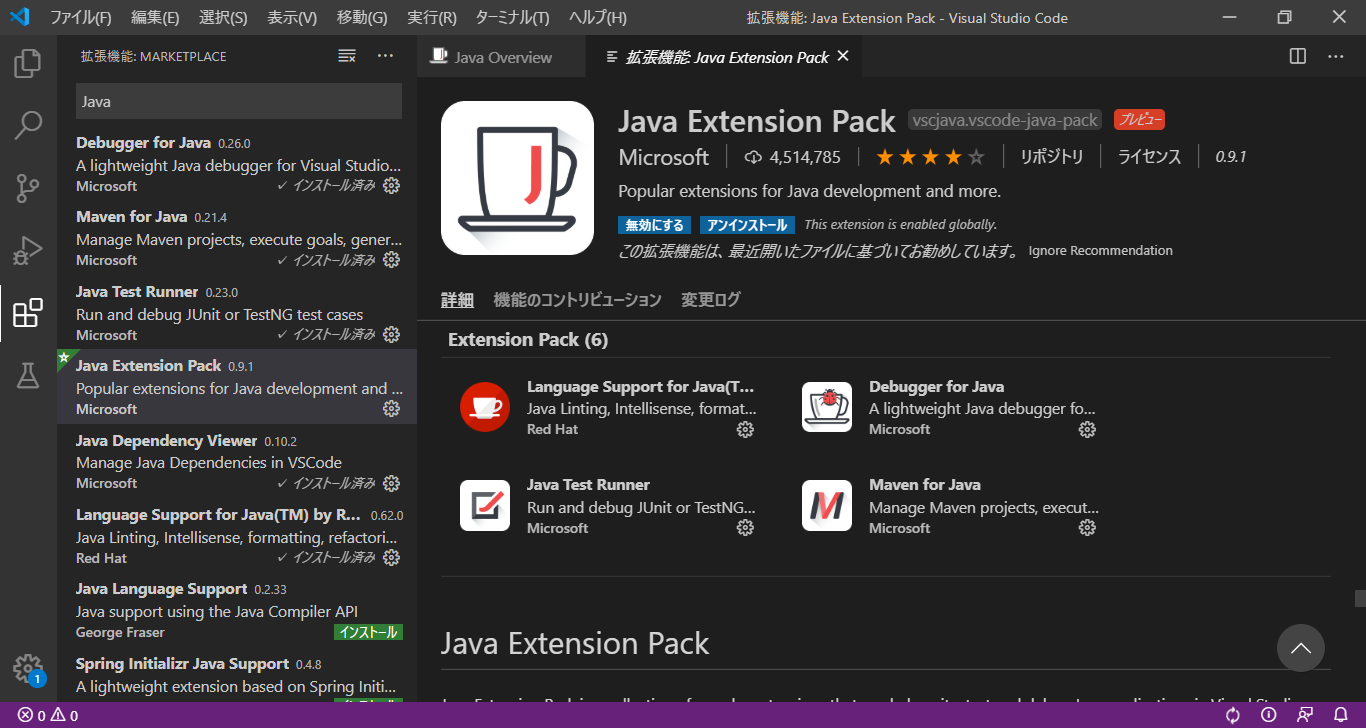Click the 無効にする disable button
1366x728 pixels.
coord(655,225)
